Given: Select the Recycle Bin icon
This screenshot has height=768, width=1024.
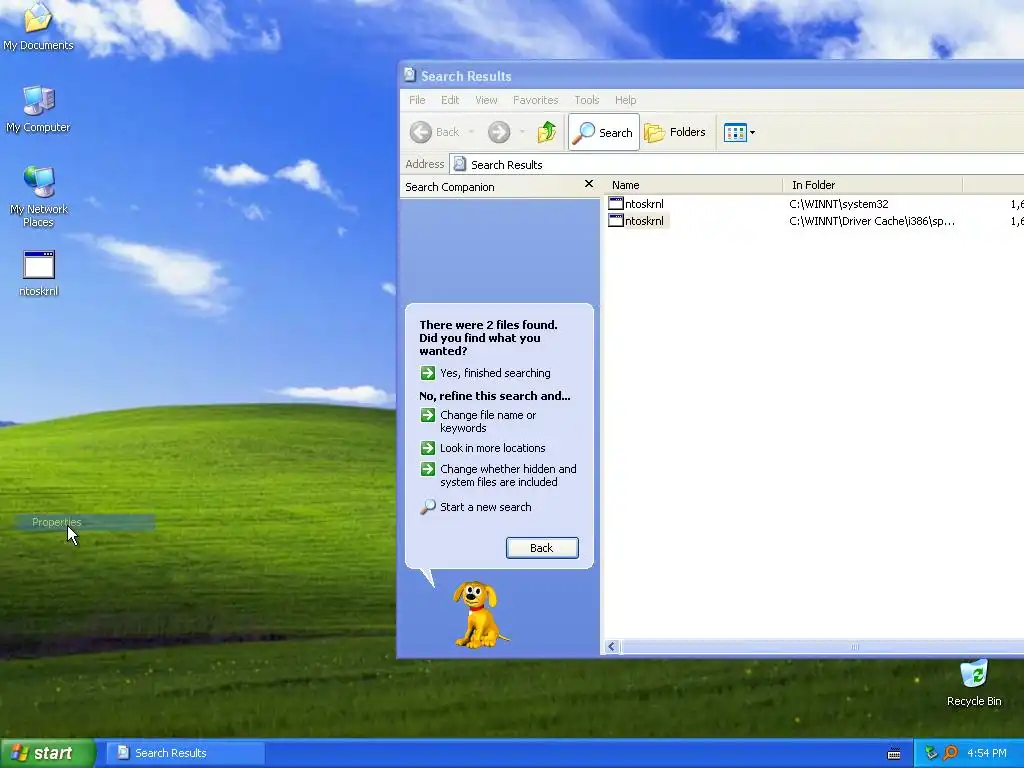Looking at the screenshot, I should click(x=974, y=682).
